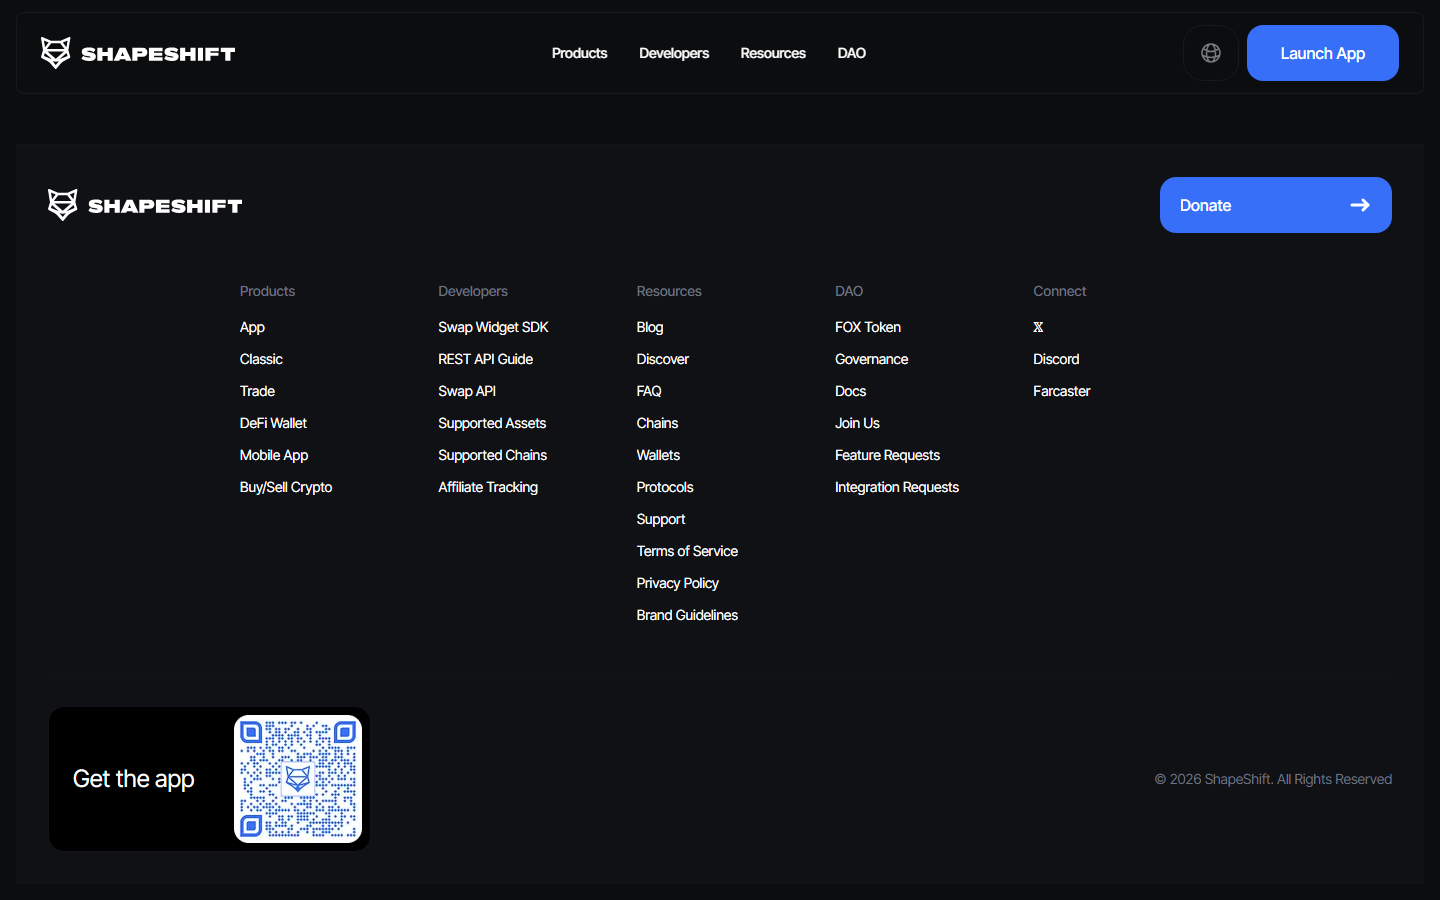Open the App footer link

(252, 327)
